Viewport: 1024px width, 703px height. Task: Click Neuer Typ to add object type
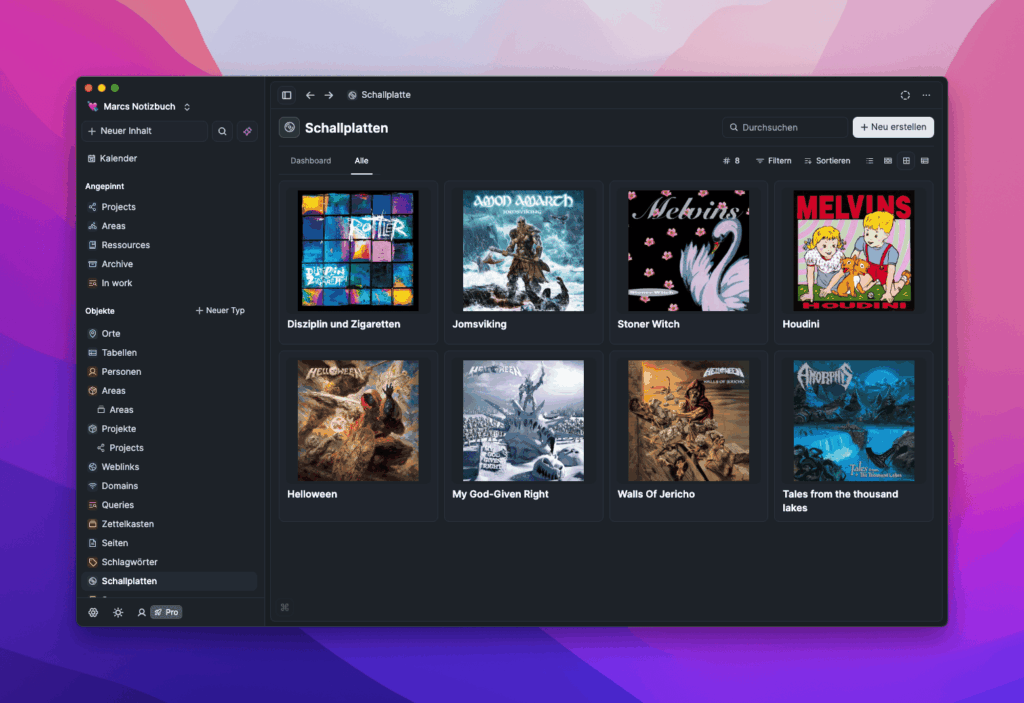coord(220,310)
